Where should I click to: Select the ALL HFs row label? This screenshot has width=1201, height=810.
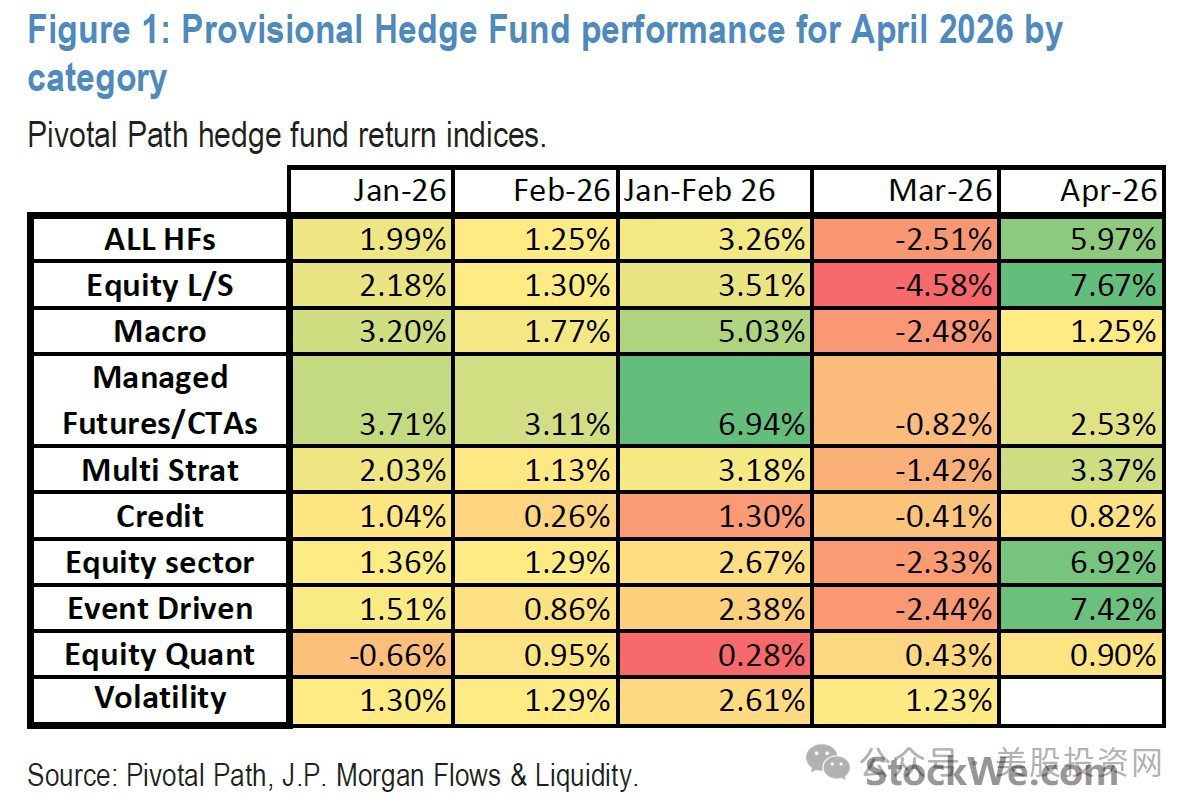pyautogui.click(x=160, y=239)
